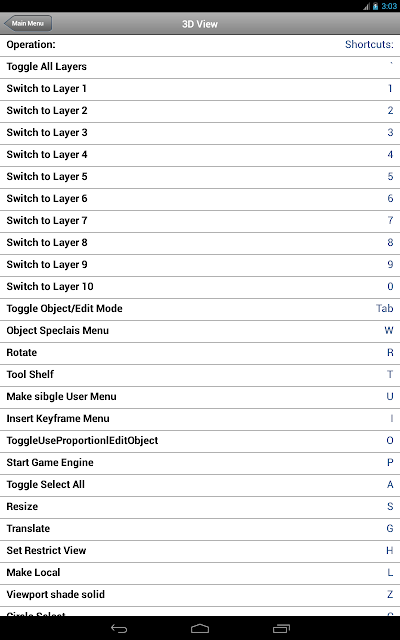Choose the Switch to Layer 10 row
This screenshot has height=640, width=400.
click(200, 287)
